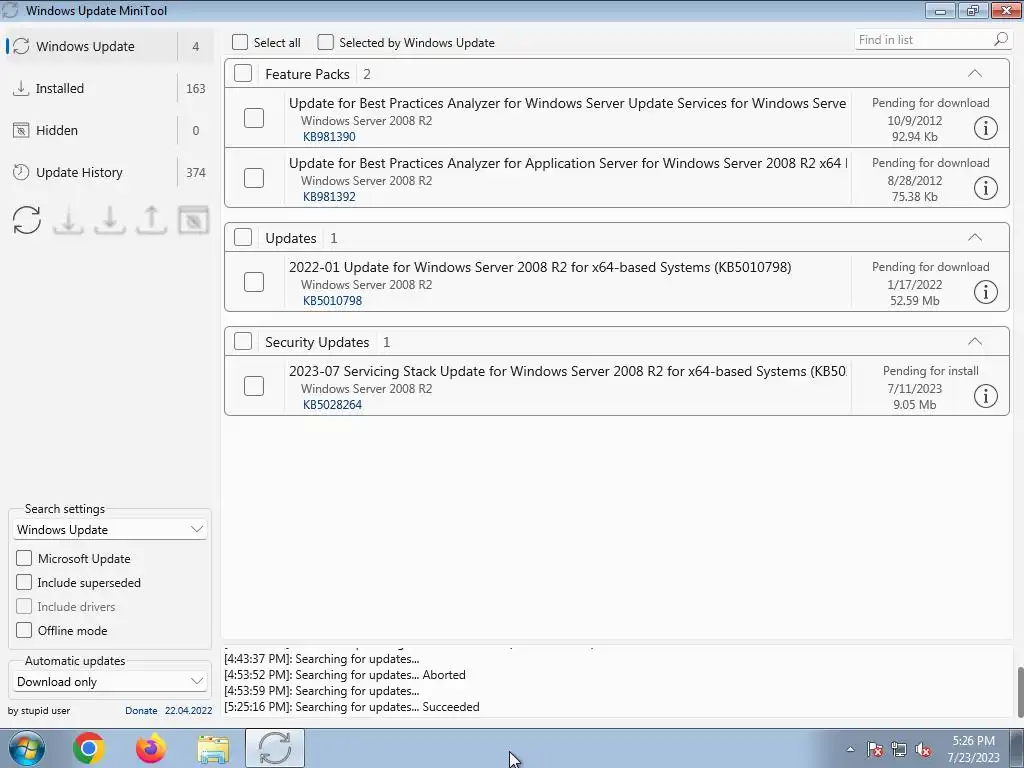1024x768 pixels.
Task: Click the hide updates toolbar icon
Action: (x=193, y=220)
